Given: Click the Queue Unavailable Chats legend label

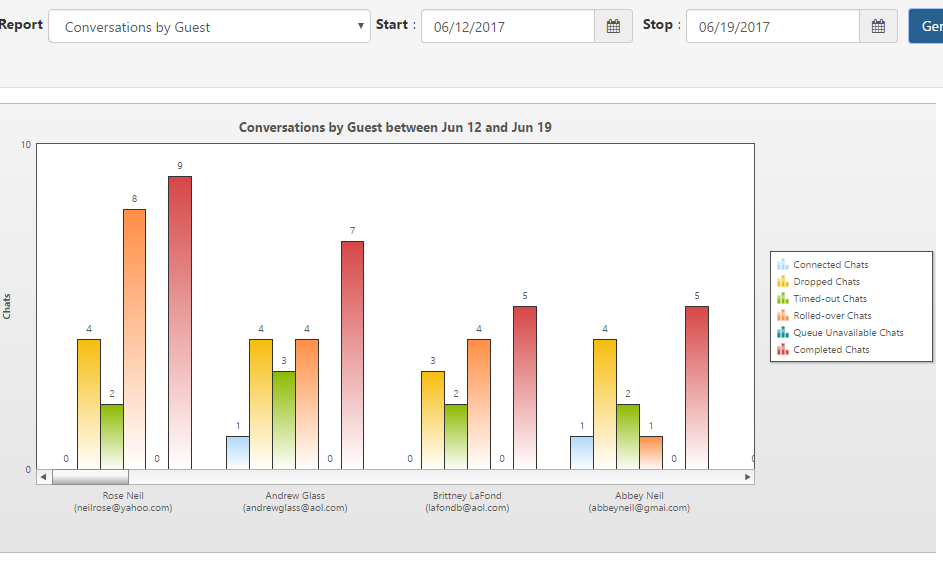Looking at the screenshot, I should [848, 333].
